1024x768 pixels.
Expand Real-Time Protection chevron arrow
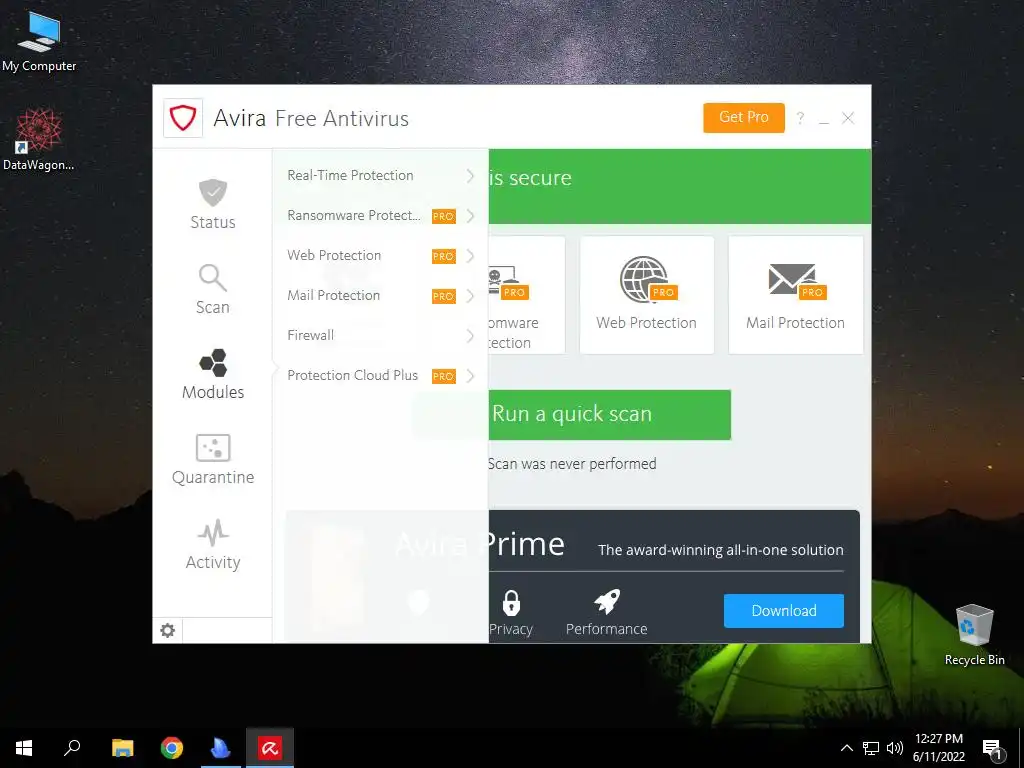coord(470,175)
